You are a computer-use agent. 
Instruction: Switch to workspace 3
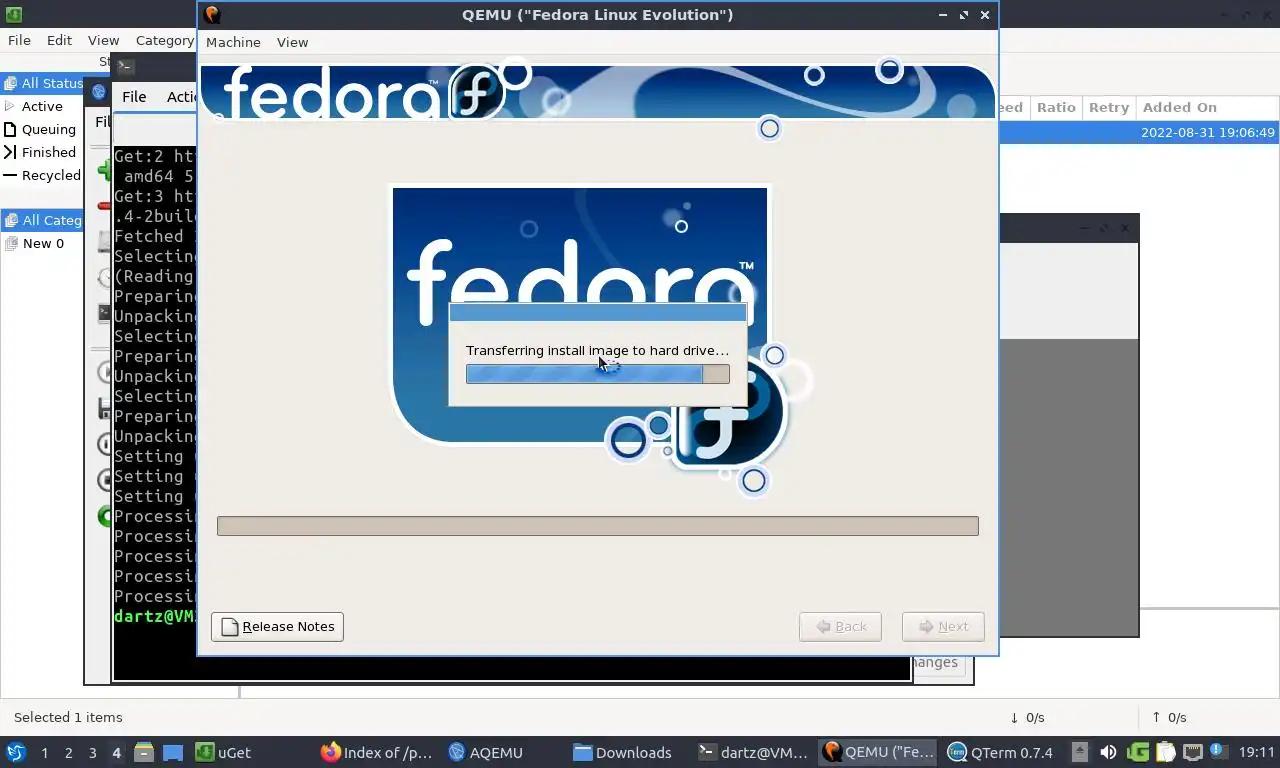92,753
